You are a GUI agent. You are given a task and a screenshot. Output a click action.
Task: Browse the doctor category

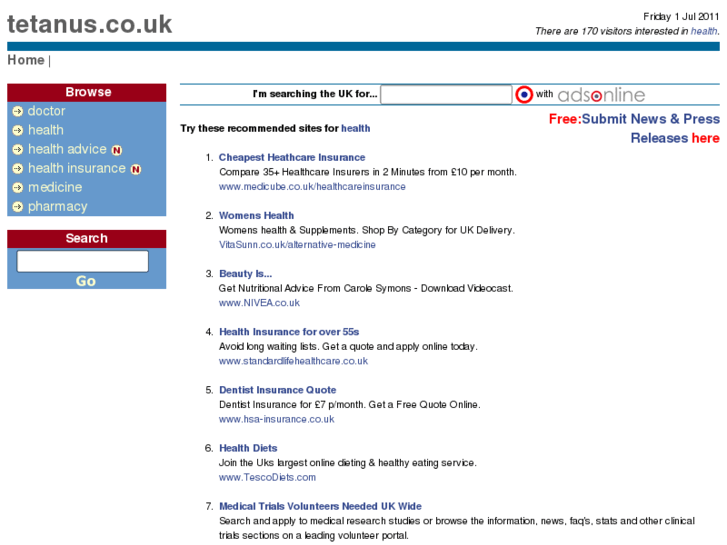point(46,111)
